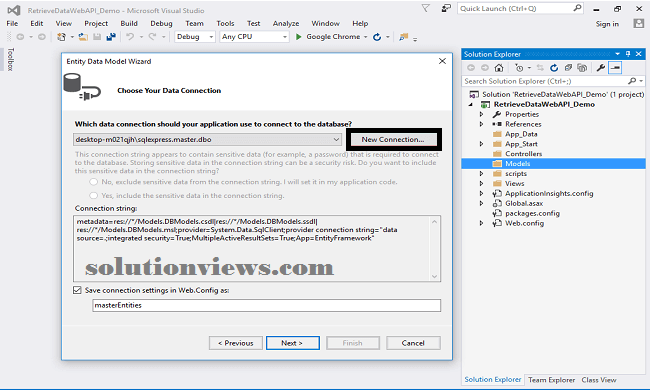Close the Entity Data Model Wizard dialog
The image size is (652, 390).
pyautogui.click(x=442, y=62)
